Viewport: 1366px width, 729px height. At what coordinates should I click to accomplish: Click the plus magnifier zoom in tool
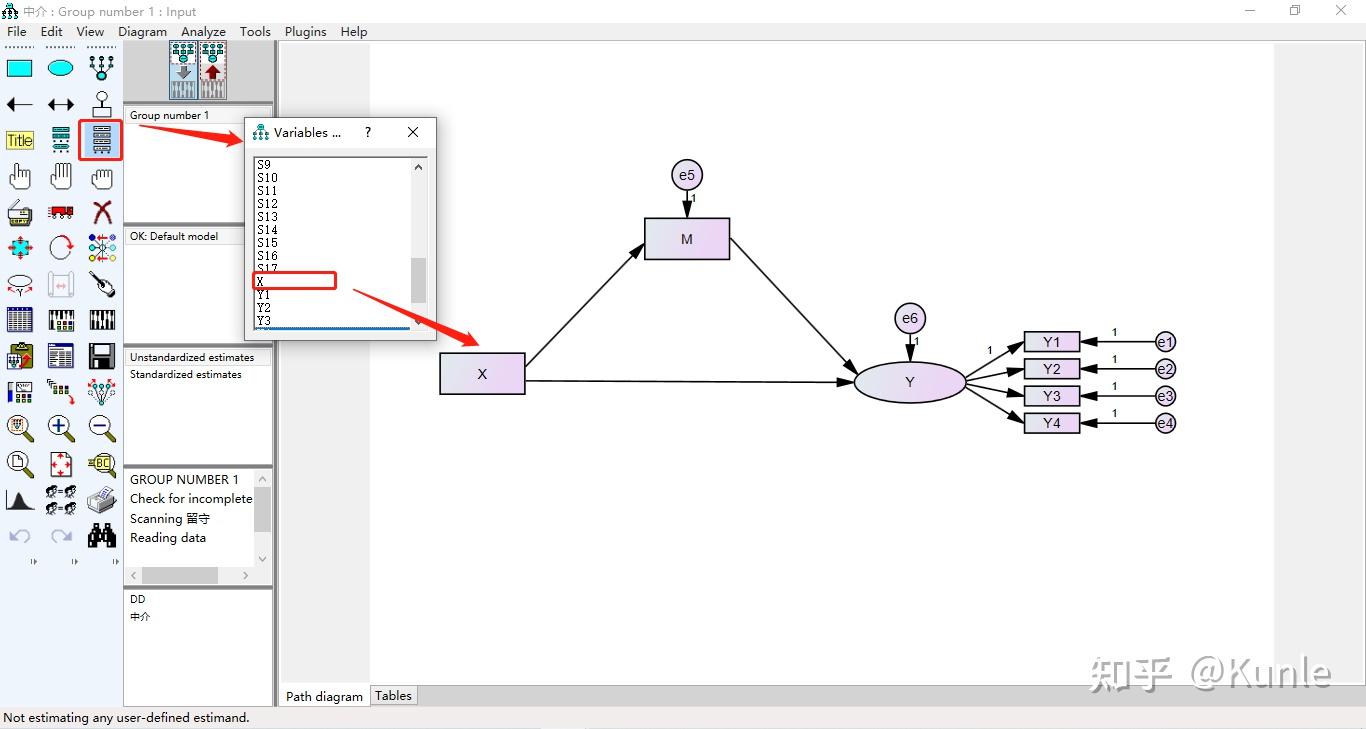61,428
